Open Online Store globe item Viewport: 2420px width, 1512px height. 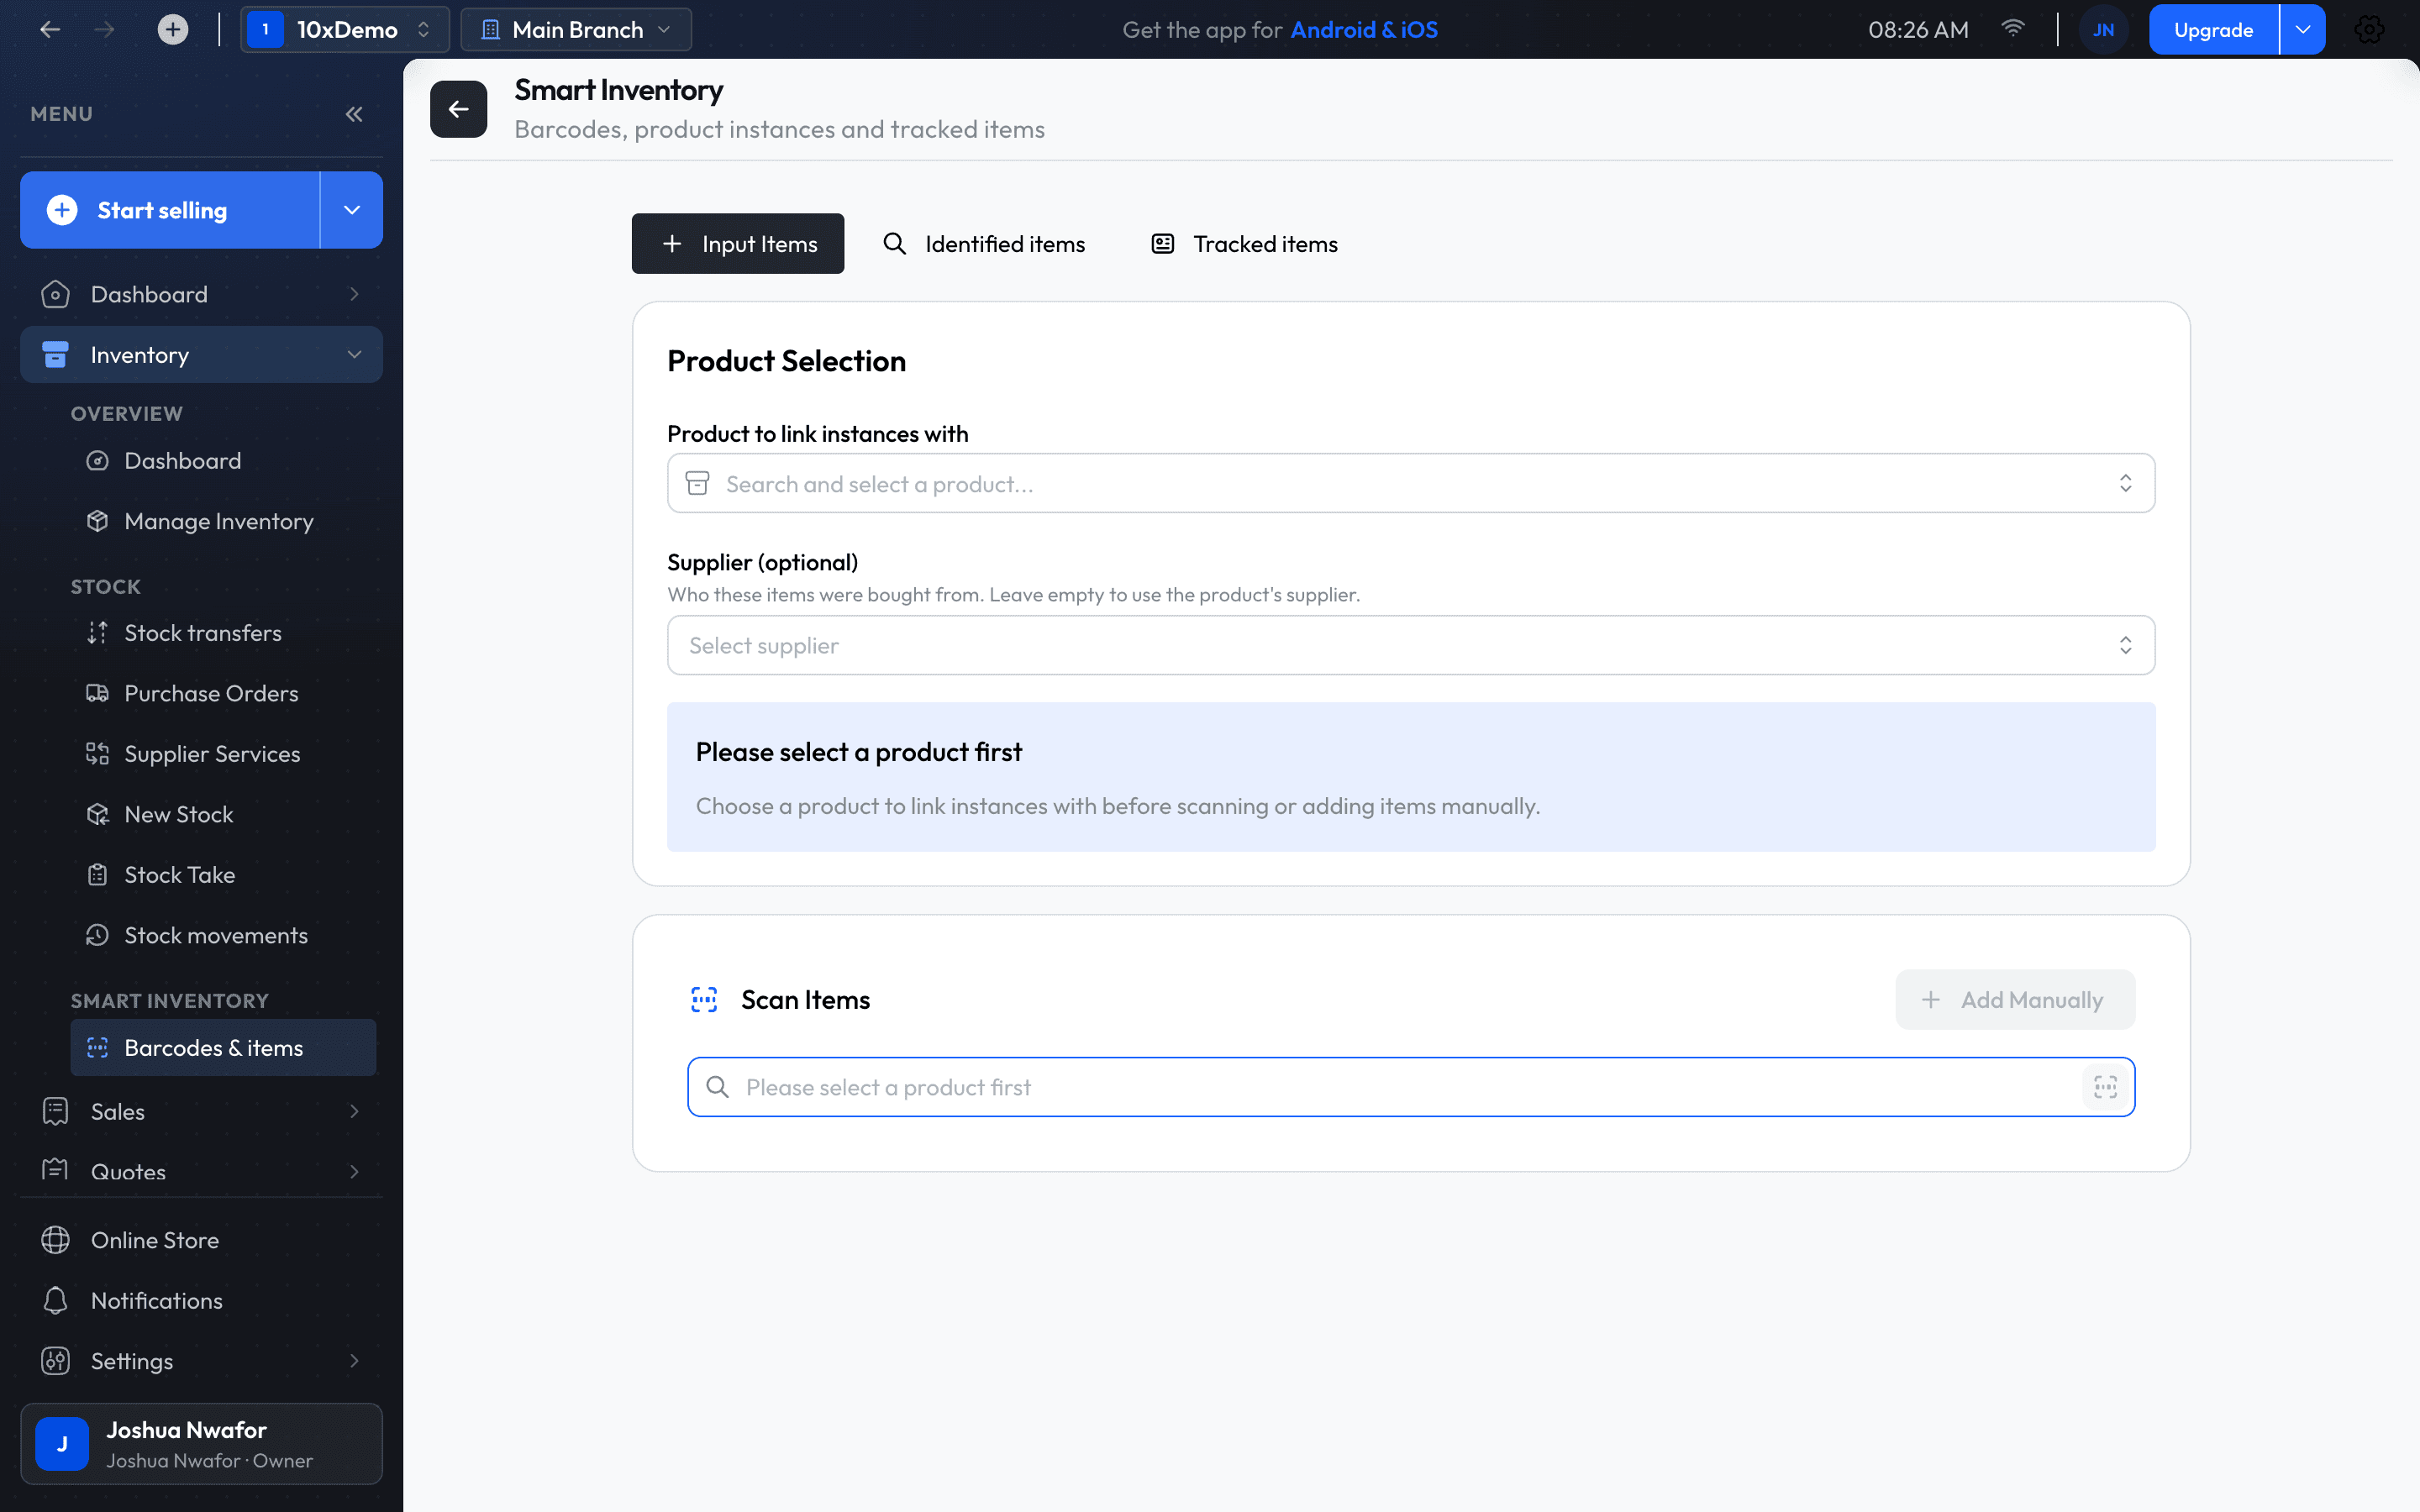[201, 1240]
